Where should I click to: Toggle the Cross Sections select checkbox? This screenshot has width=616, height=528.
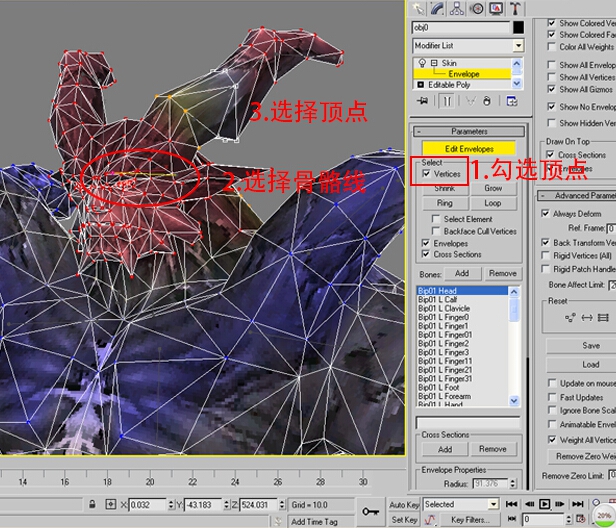coord(425,254)
